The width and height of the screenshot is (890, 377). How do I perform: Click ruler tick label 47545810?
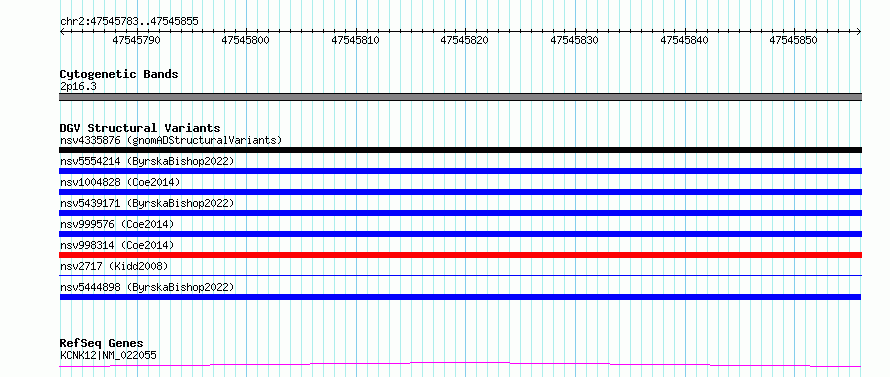tap(355, 40)
